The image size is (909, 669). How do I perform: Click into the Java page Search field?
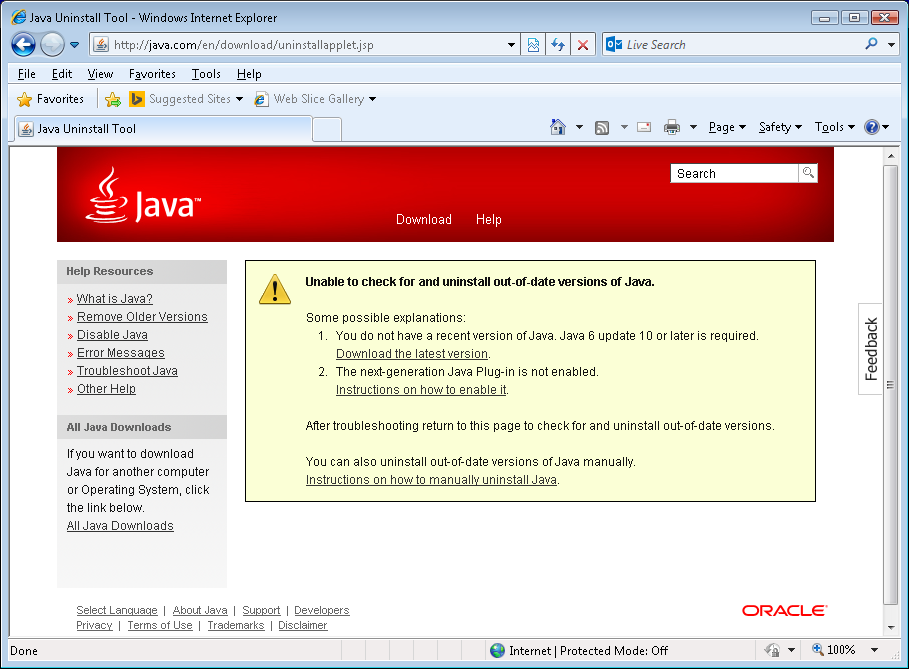tap(734, 173)
